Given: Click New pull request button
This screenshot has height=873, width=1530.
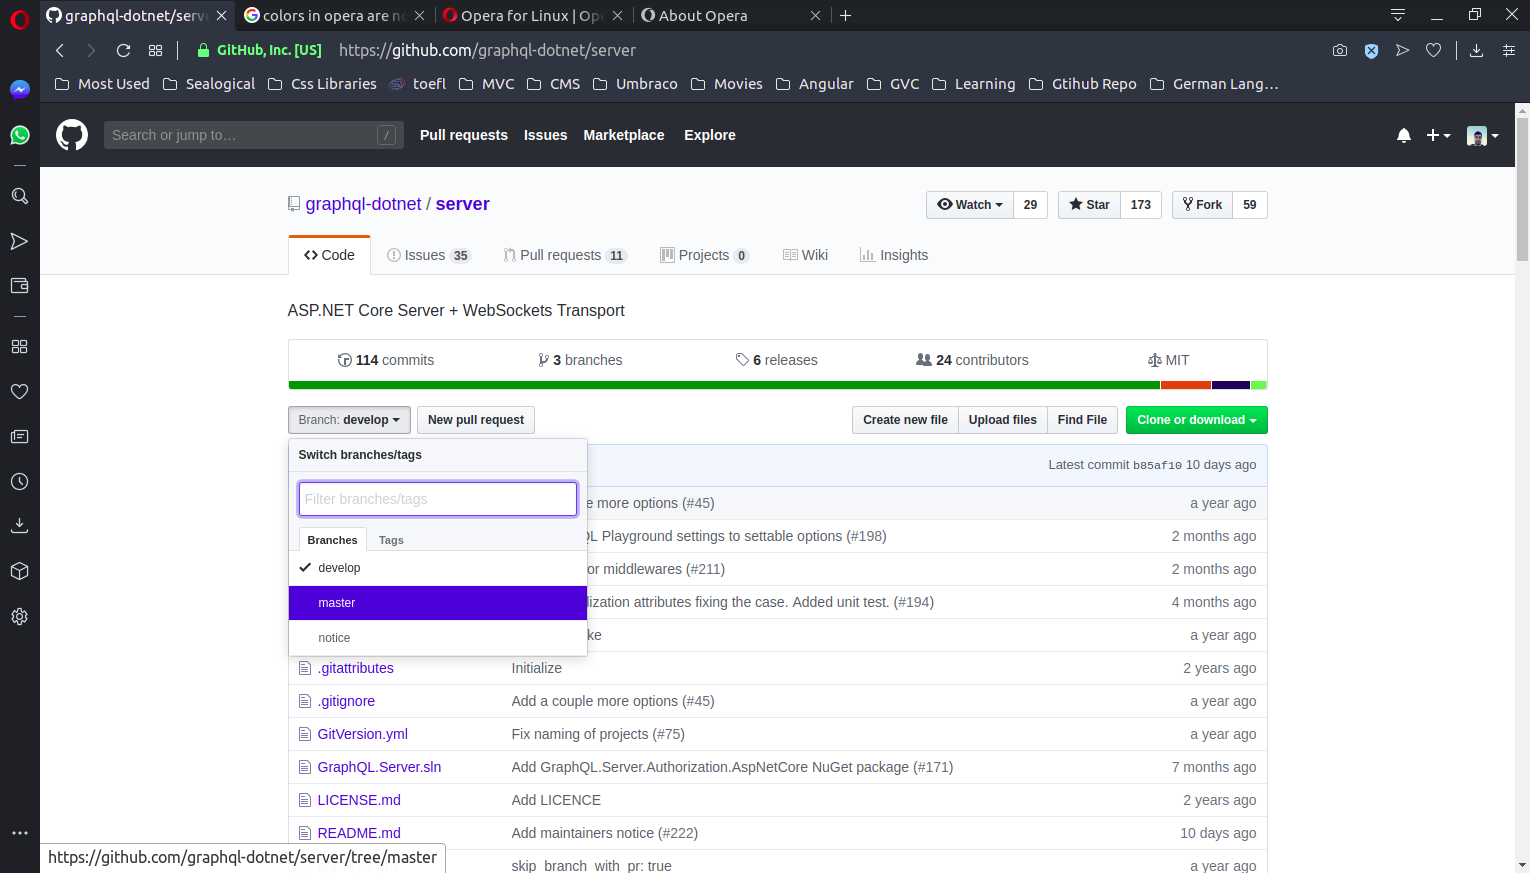Looking at the screenshot, I should (x=476, y=420).
